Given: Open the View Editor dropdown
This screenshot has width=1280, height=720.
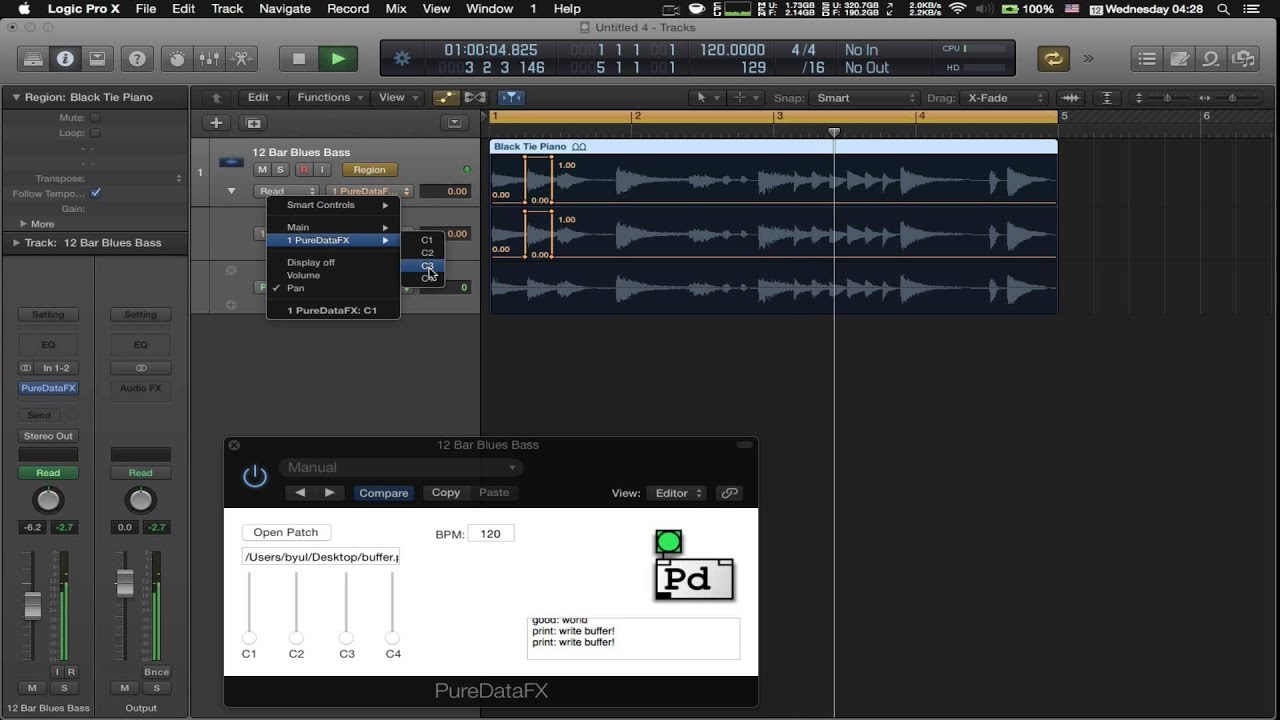Looking at the screenshot, I should tap(678, 493).
